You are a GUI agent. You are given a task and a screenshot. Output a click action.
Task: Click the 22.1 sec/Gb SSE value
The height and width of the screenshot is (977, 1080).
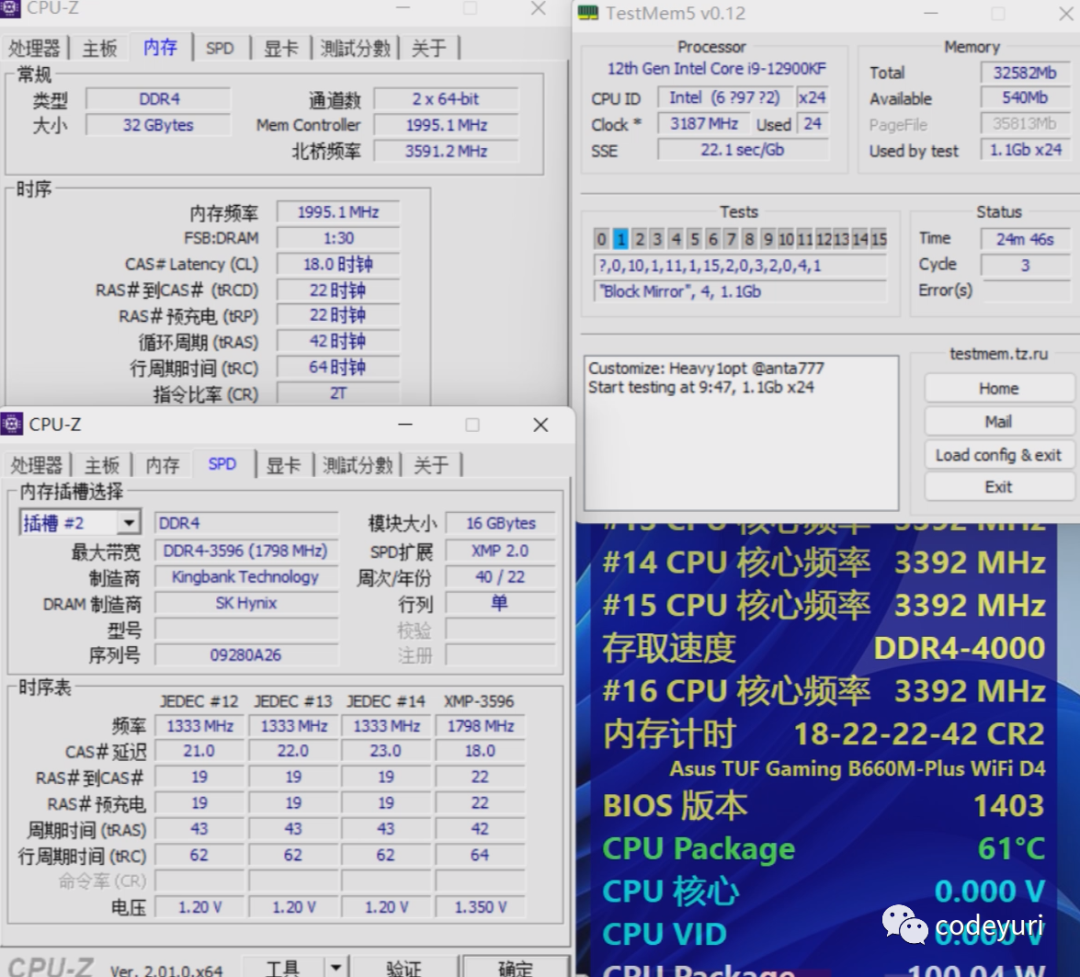[x=742, y=150]
